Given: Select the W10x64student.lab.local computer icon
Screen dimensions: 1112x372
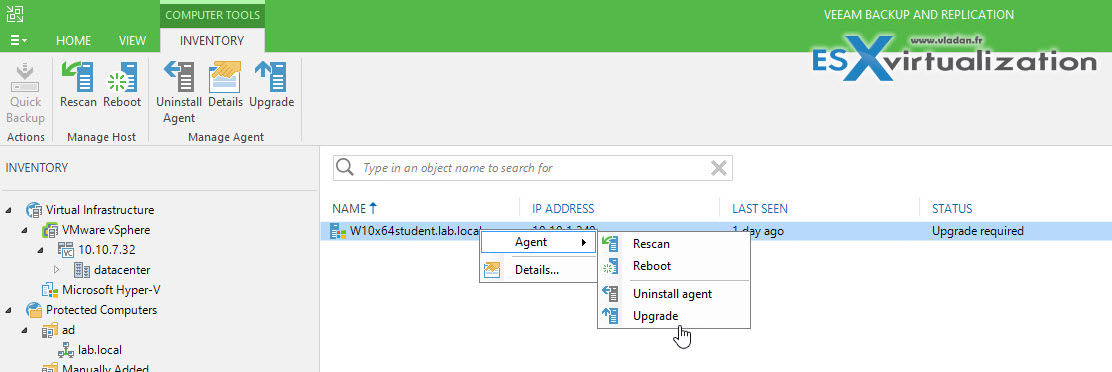Looking at the screenshot, I should click(338, 230).
